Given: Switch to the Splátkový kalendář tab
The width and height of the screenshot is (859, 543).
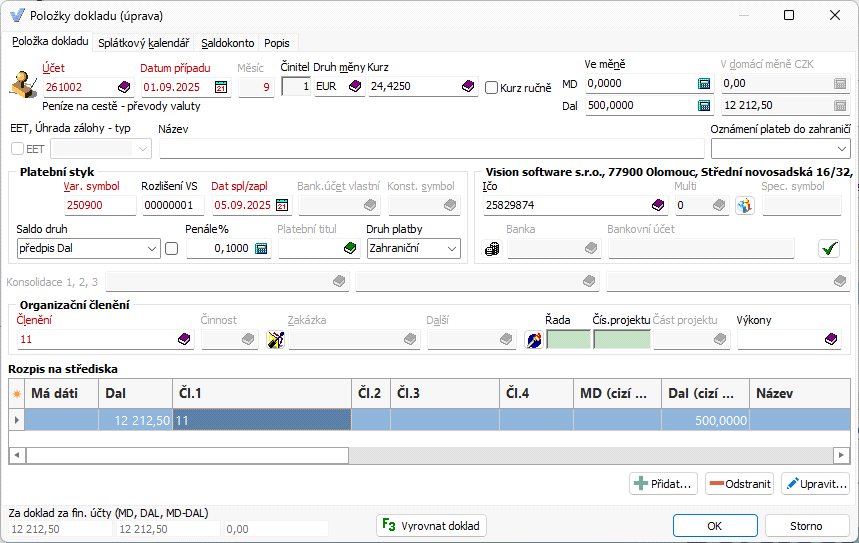Looking at the screenshot, I should (x=145, y=43).
